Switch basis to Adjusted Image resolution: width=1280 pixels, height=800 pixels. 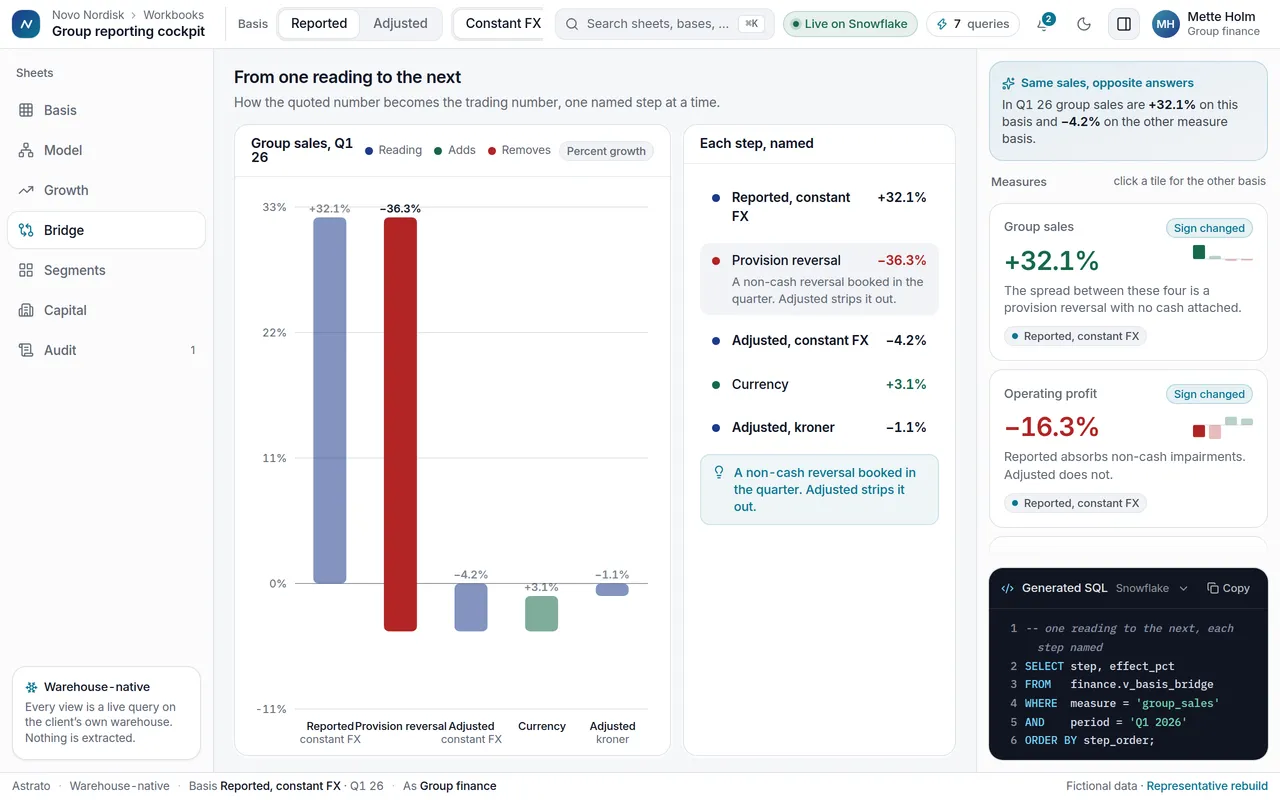point(400,24)
